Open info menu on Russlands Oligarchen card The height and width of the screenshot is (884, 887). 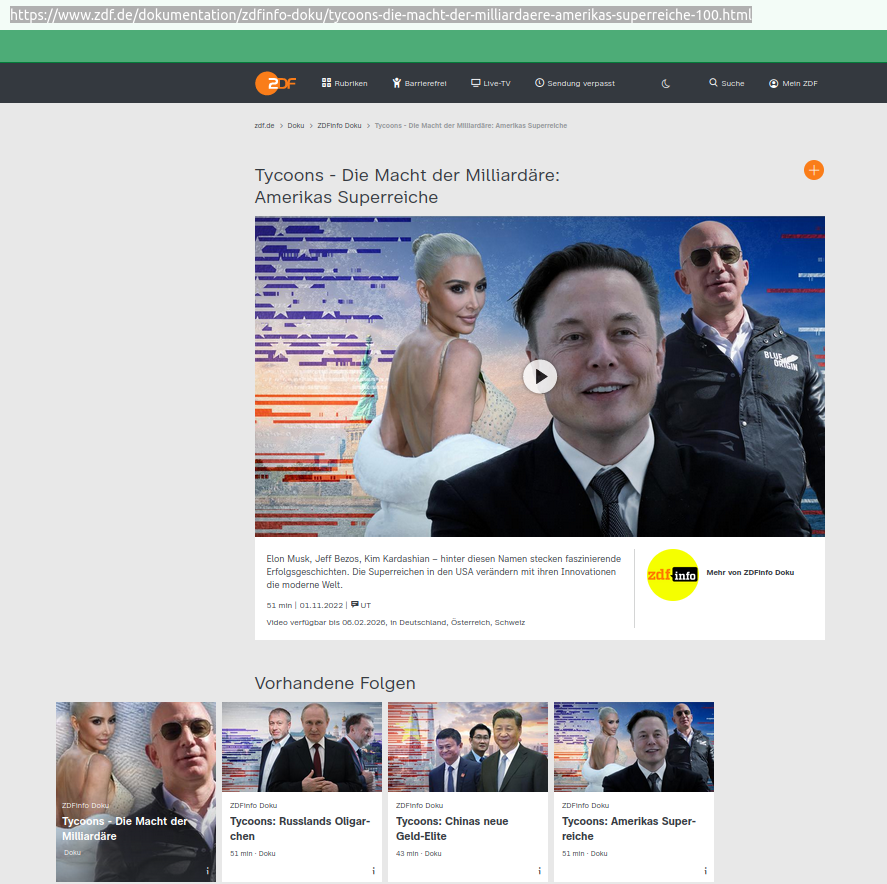click(373, 870)
